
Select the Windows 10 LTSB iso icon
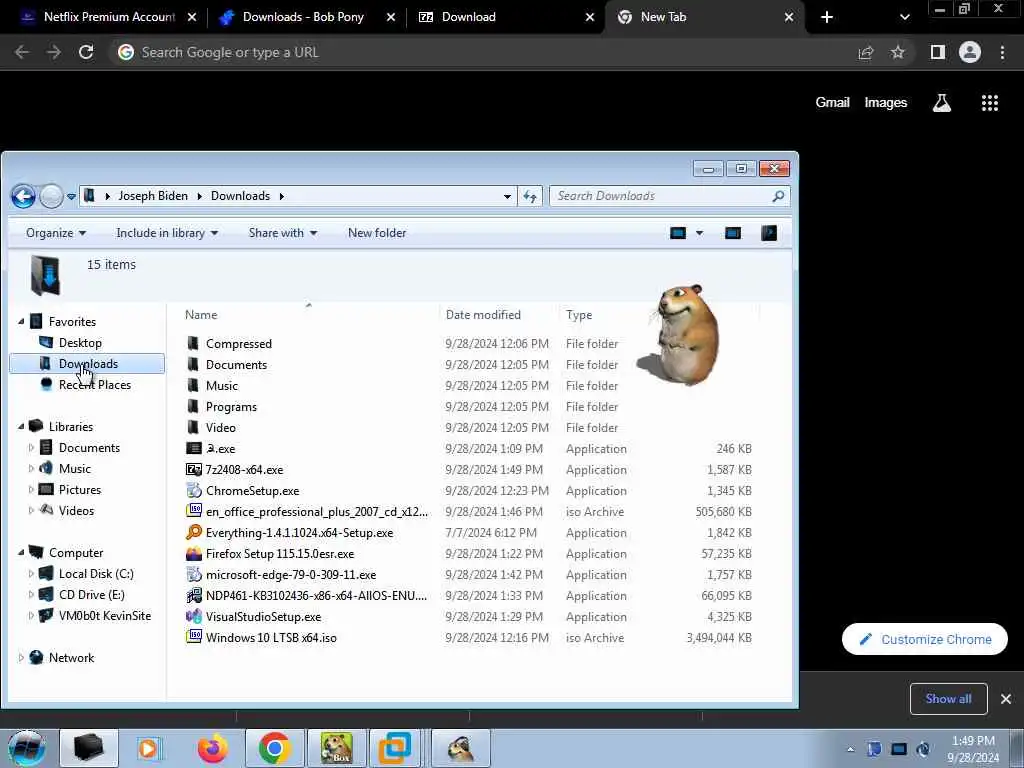click(x=194, y=637)
